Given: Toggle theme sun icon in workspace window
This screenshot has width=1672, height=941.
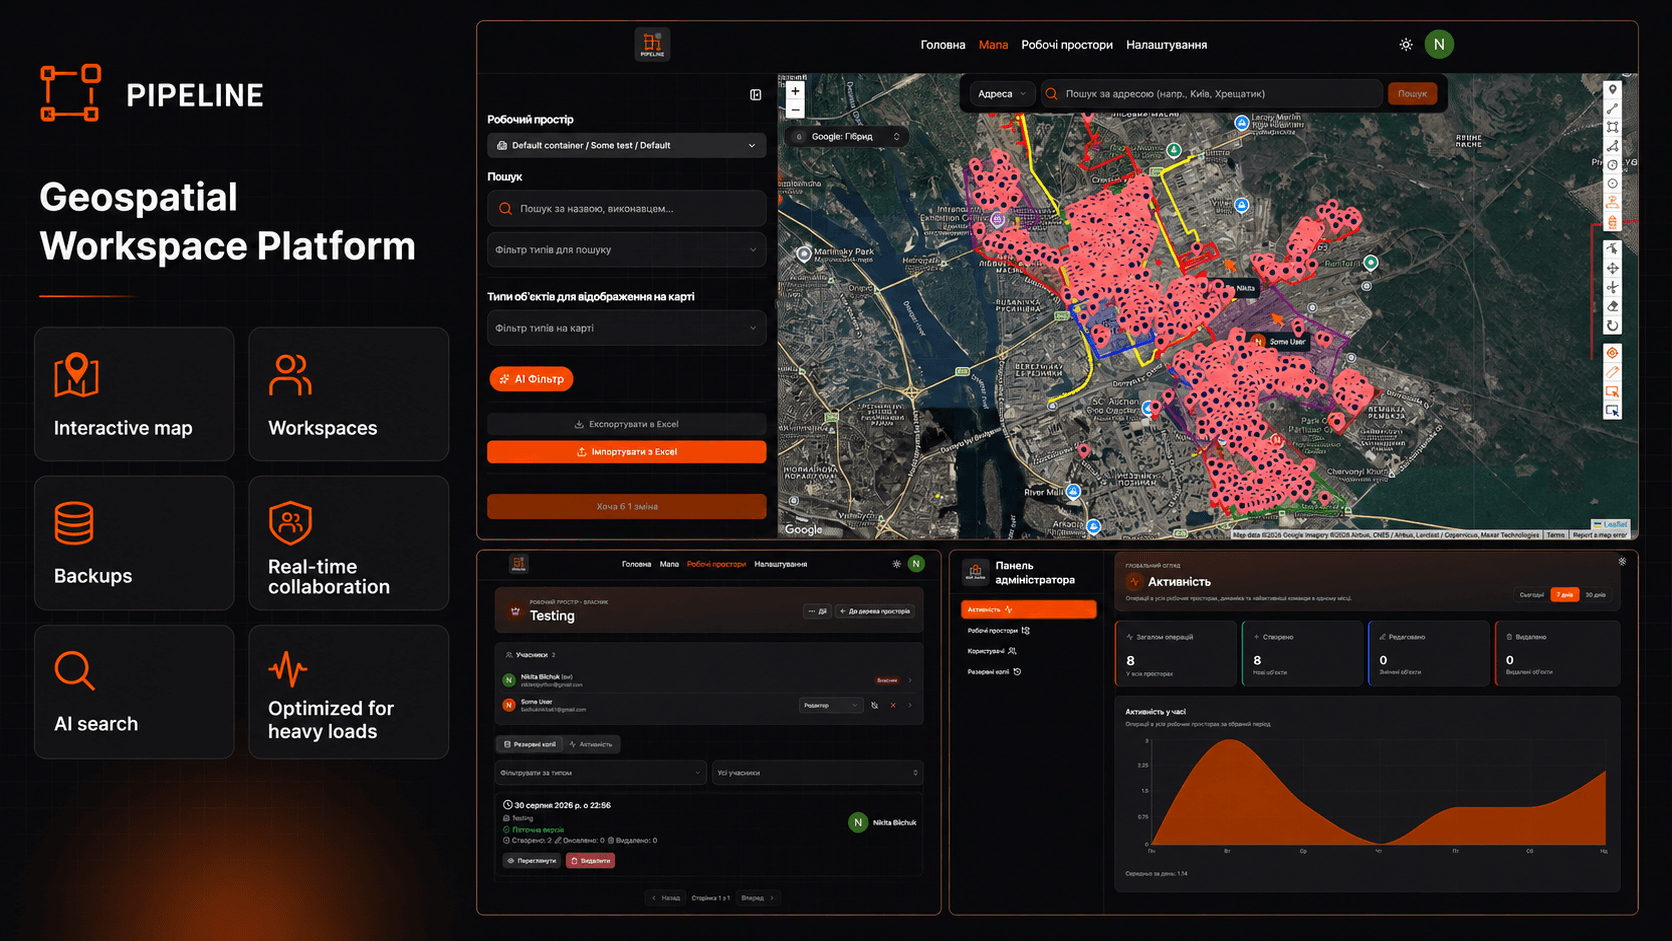Looking at the screenshot, I should pyautogui.click(x=896, y=564).
